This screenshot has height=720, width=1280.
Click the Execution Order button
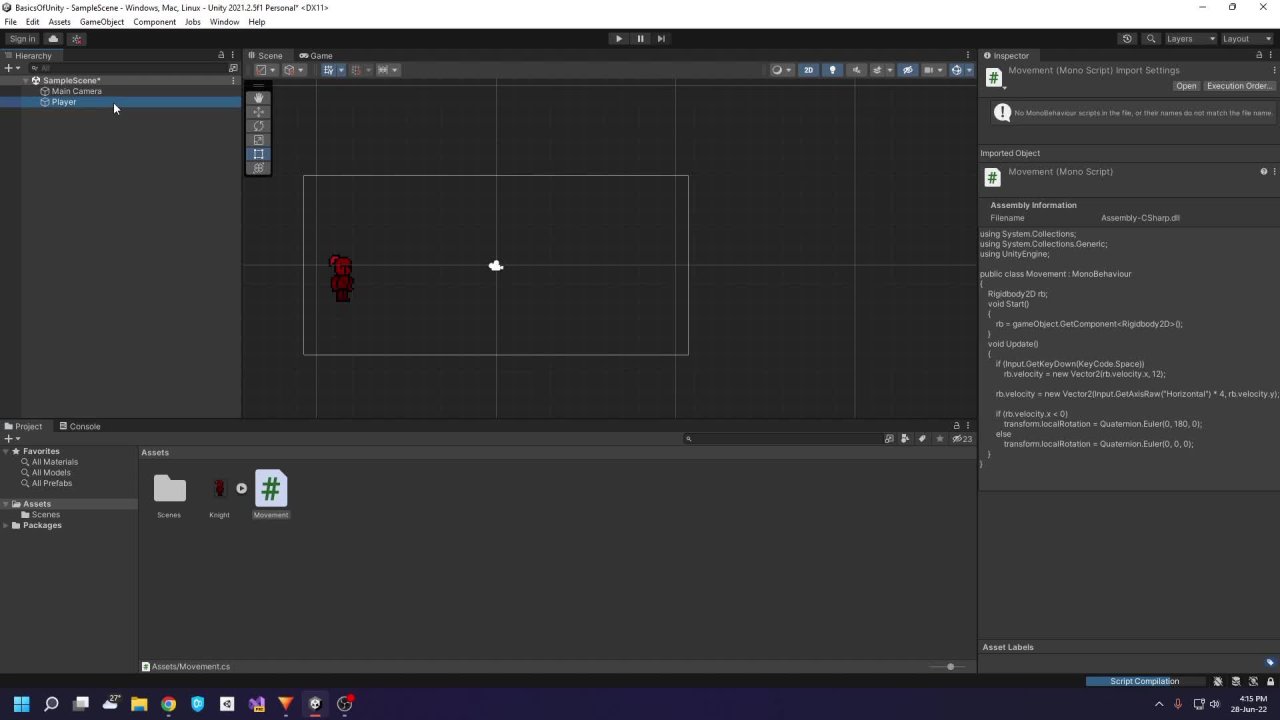[x=1238, y=86]
